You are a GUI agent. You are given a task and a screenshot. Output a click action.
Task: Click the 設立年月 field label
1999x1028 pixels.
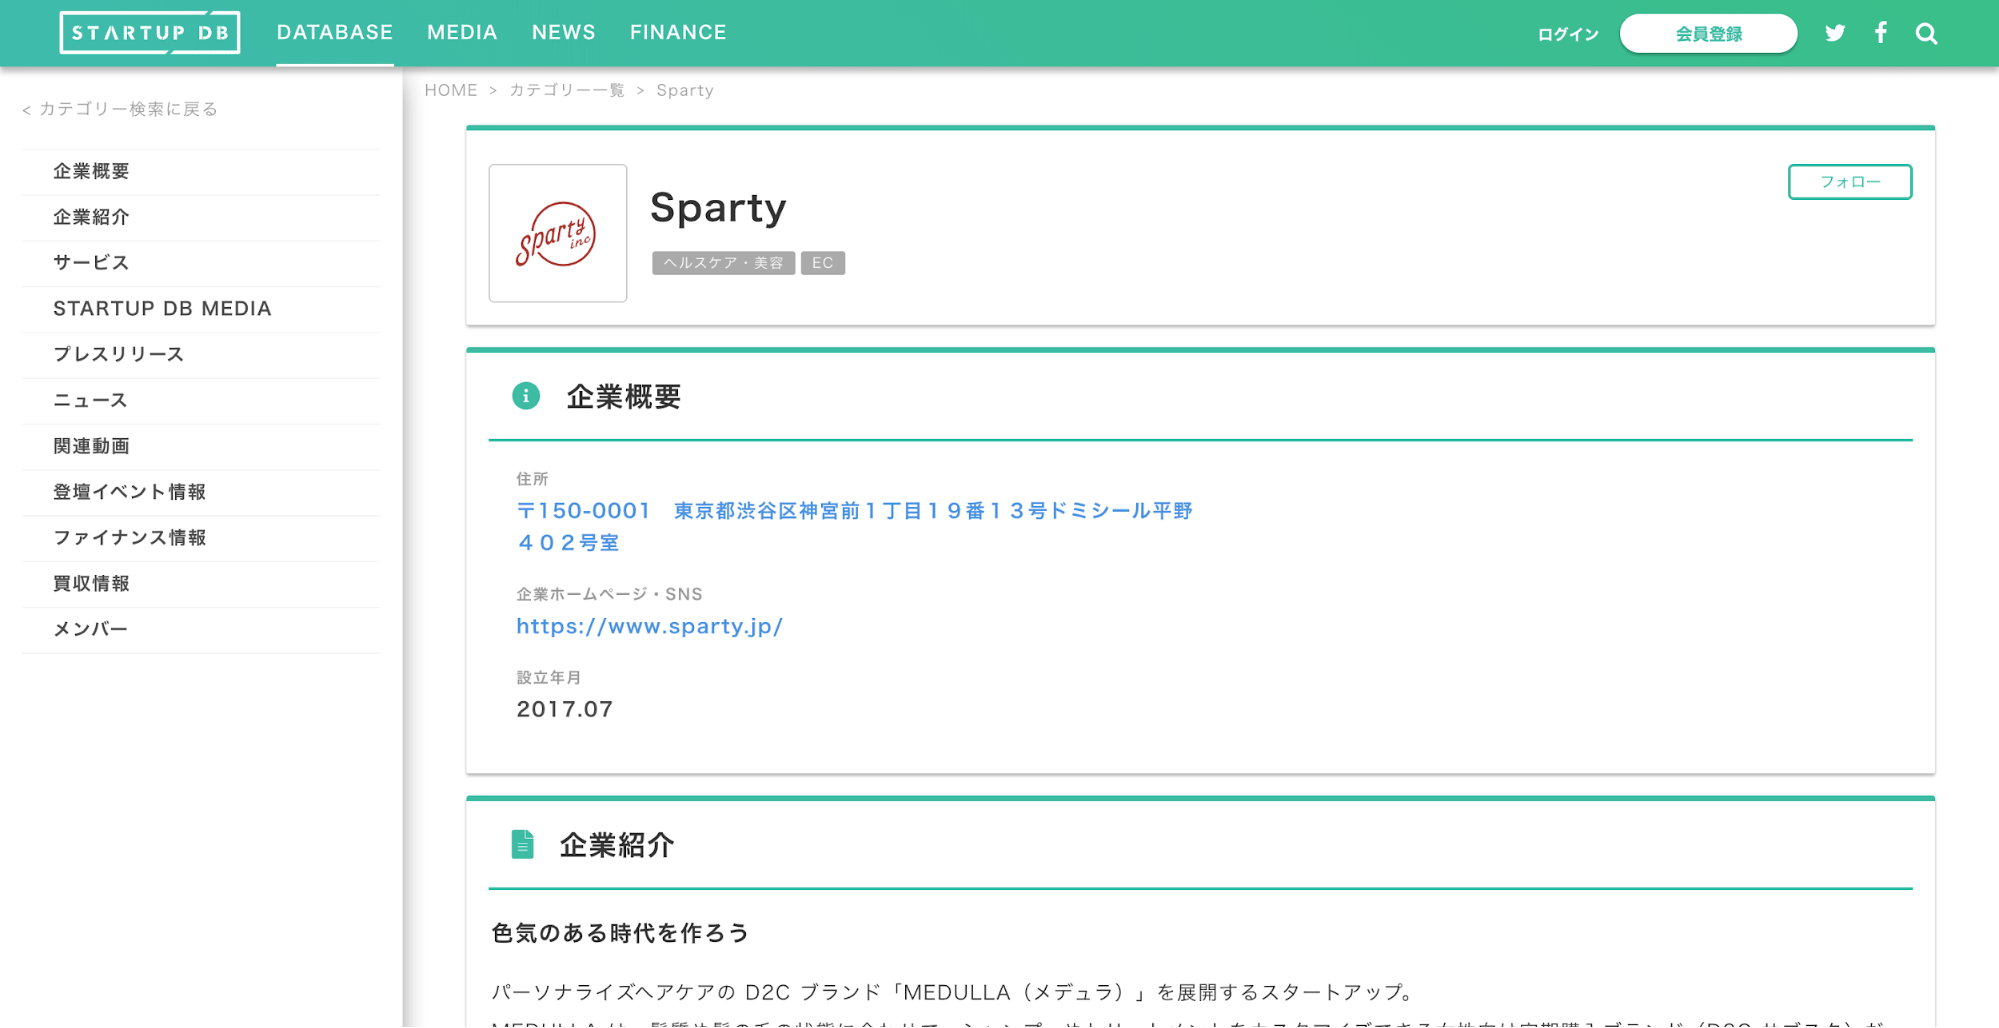pyautogui.click(x=549, y=677)
